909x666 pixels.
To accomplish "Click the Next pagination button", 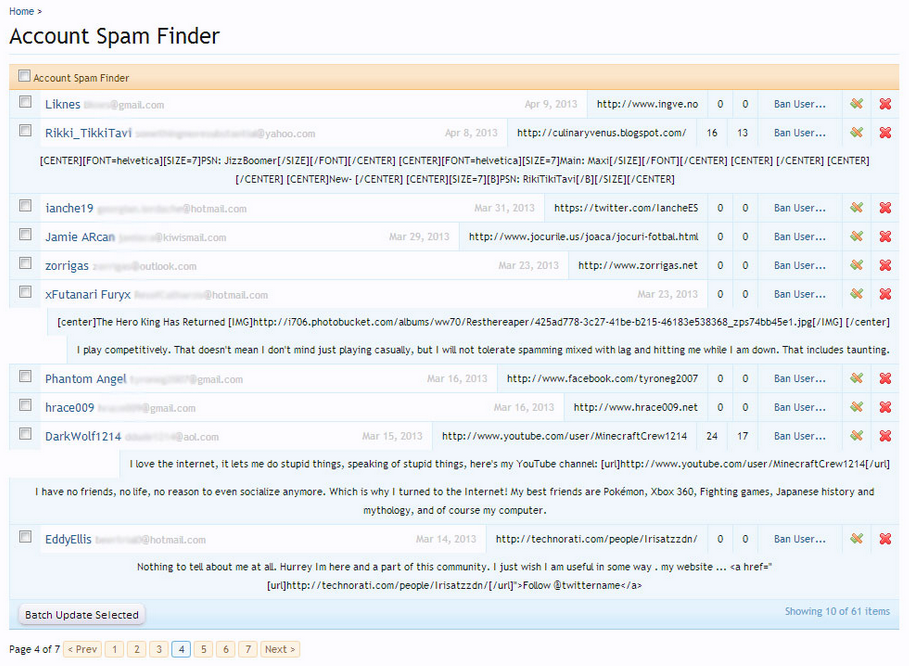I will (279, 649).
